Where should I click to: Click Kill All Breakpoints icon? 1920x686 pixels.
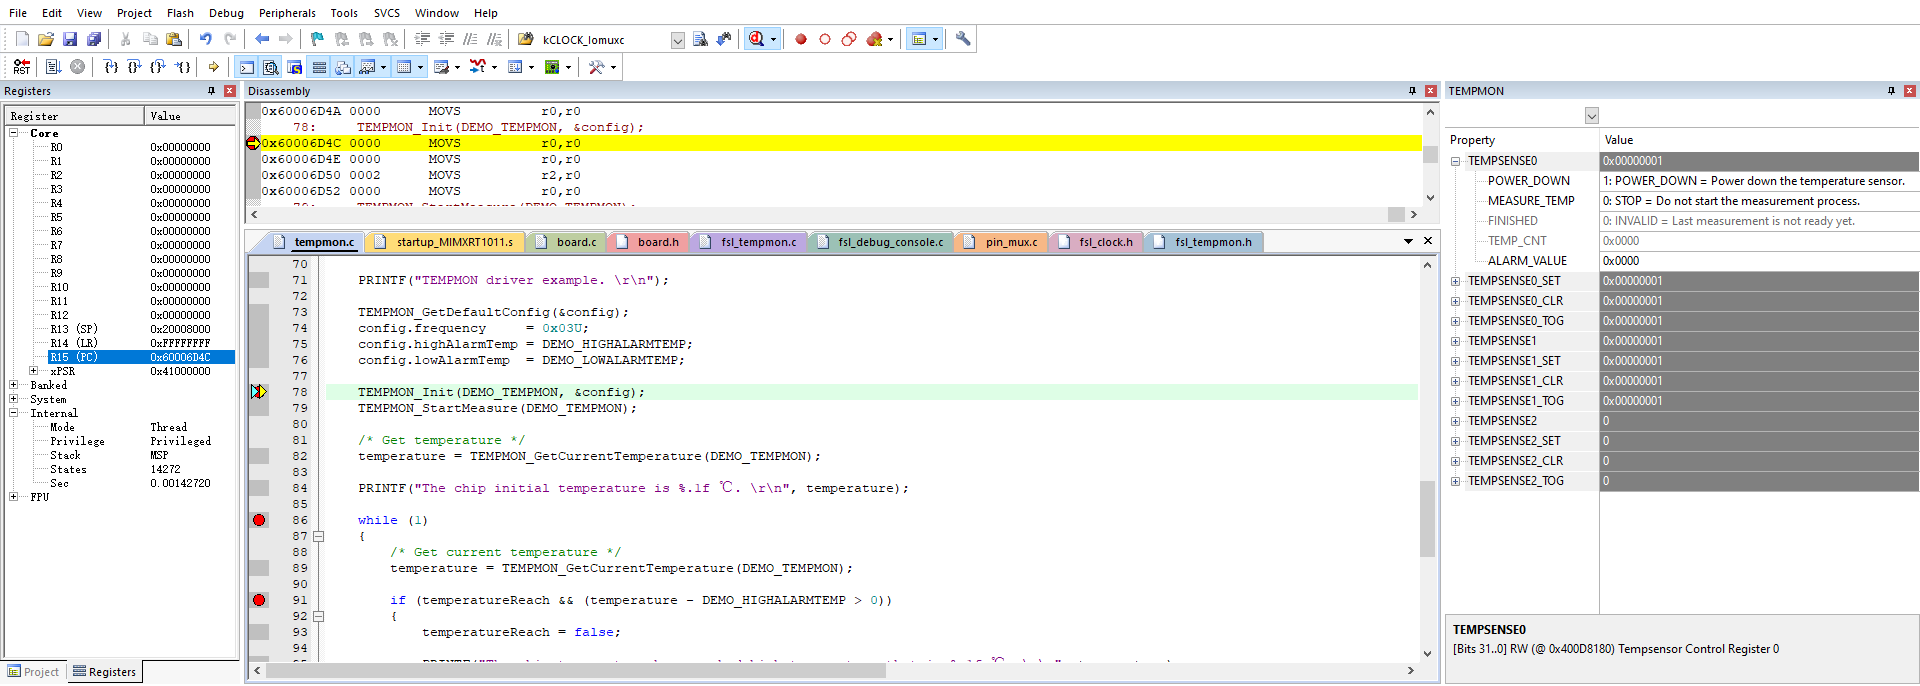(x=875, y=39)
